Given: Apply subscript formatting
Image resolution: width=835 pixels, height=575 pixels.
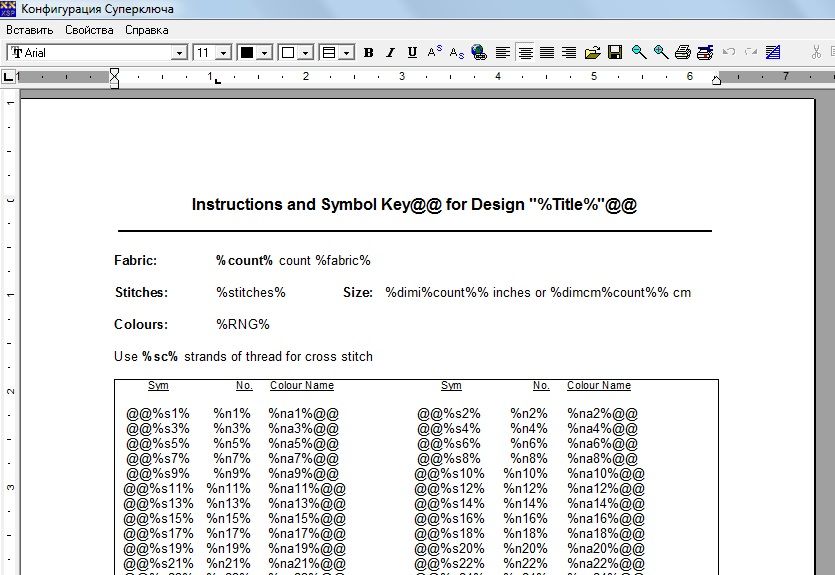Looking at the screenshot, I should [456, 52].
